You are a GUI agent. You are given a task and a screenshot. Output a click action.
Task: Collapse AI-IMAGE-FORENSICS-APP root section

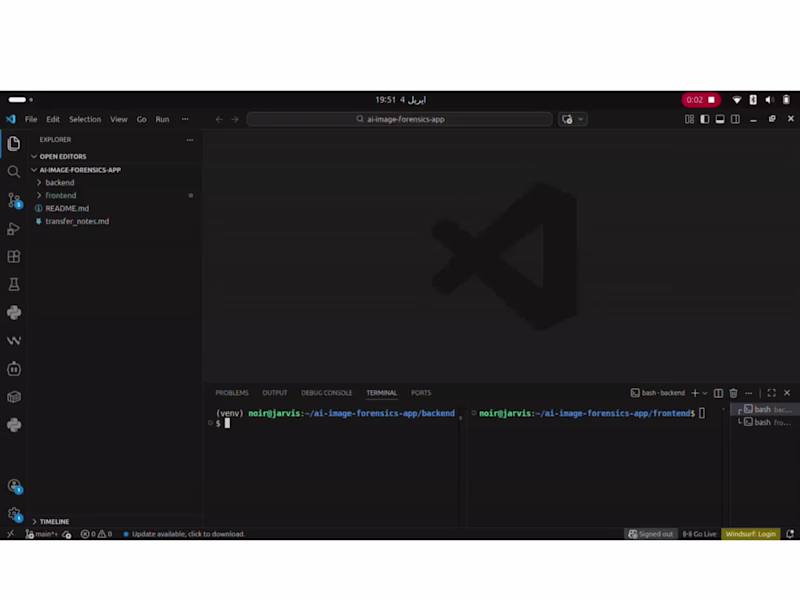point(80,170)
